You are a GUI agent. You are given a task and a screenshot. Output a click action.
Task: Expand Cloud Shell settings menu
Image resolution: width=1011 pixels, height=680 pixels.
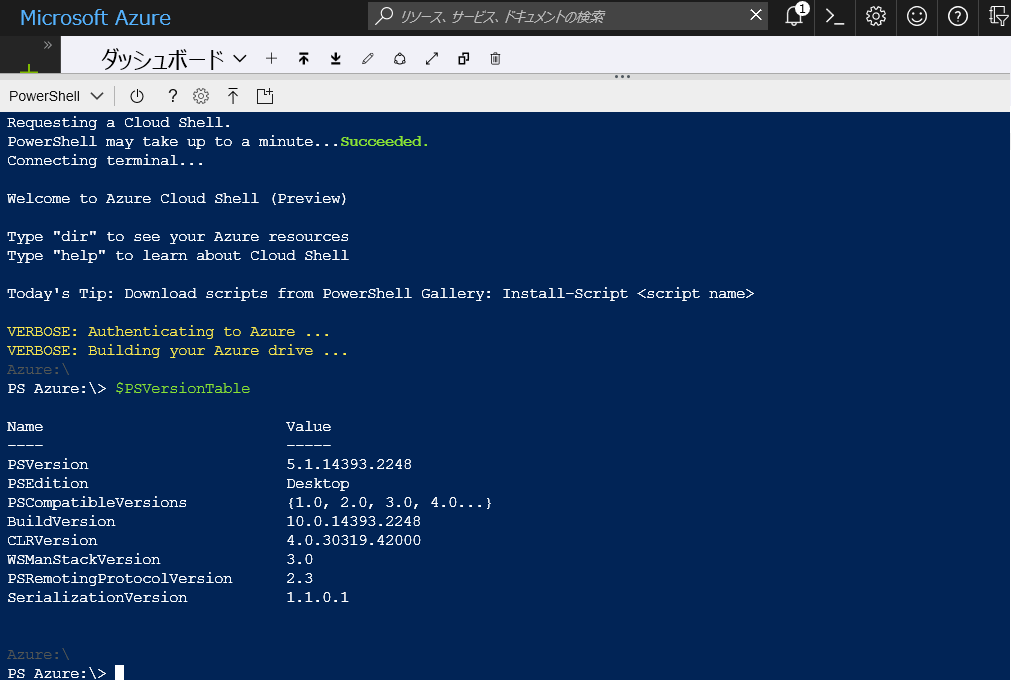click(x=200, y=96)
